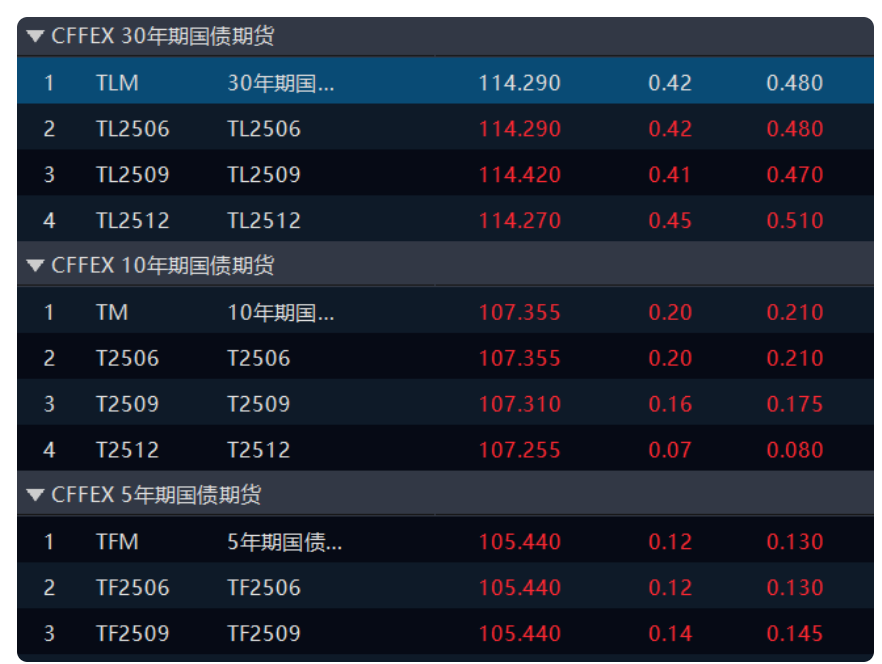882x664 pixels.
Task: Click price 107.355 in TM row
Action: [x=519, y=312]
